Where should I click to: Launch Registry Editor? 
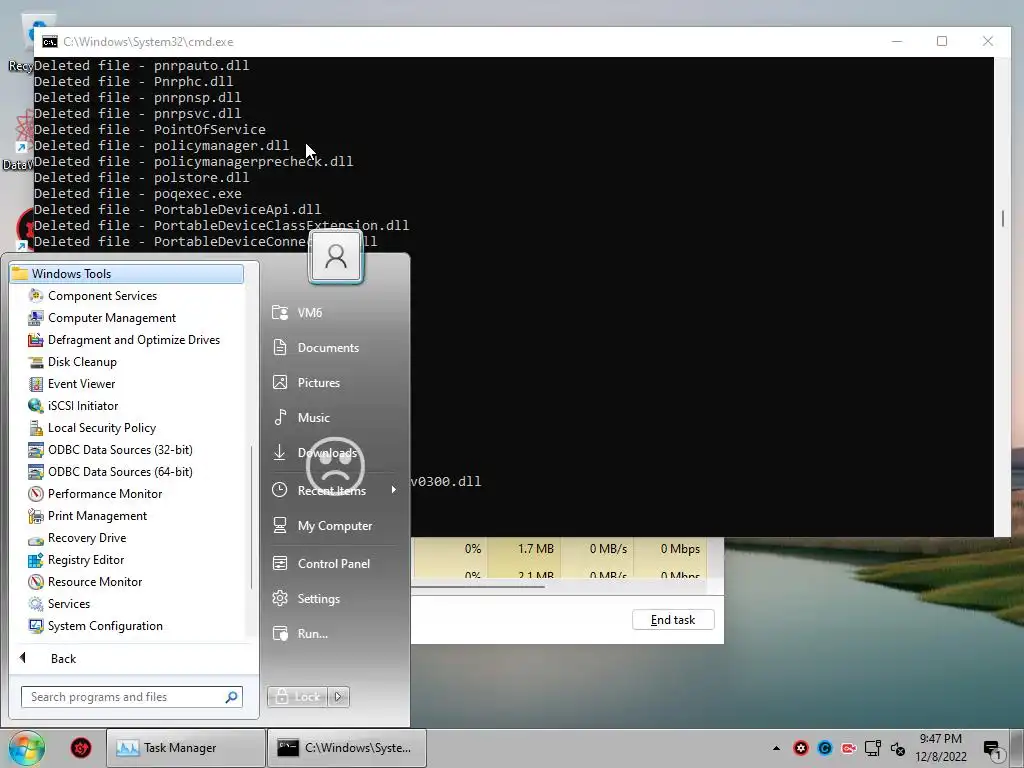86,560
